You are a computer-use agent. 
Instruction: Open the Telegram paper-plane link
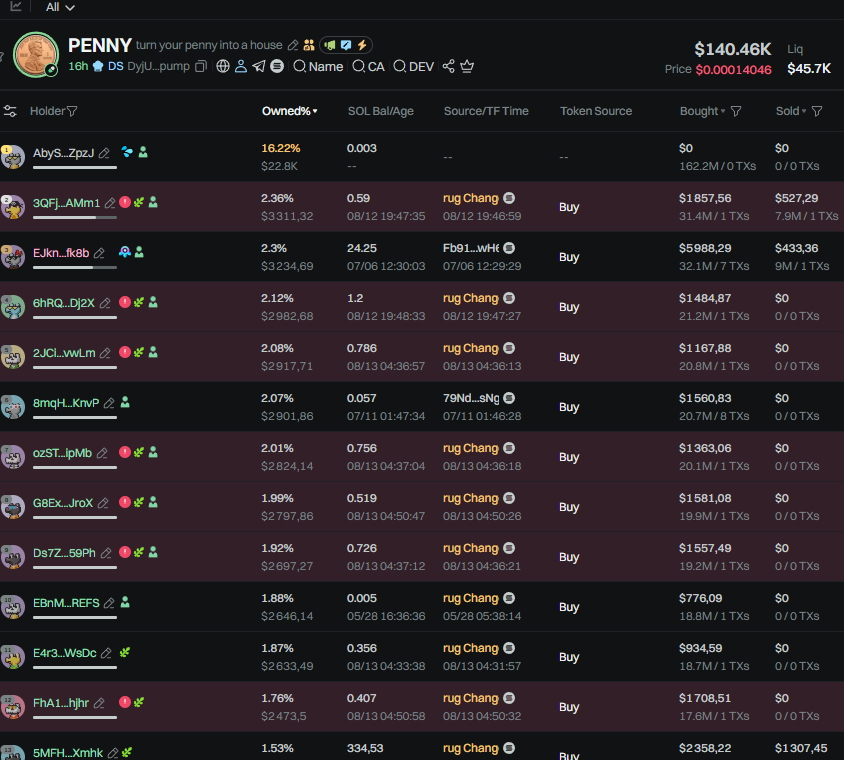[259, 67]
